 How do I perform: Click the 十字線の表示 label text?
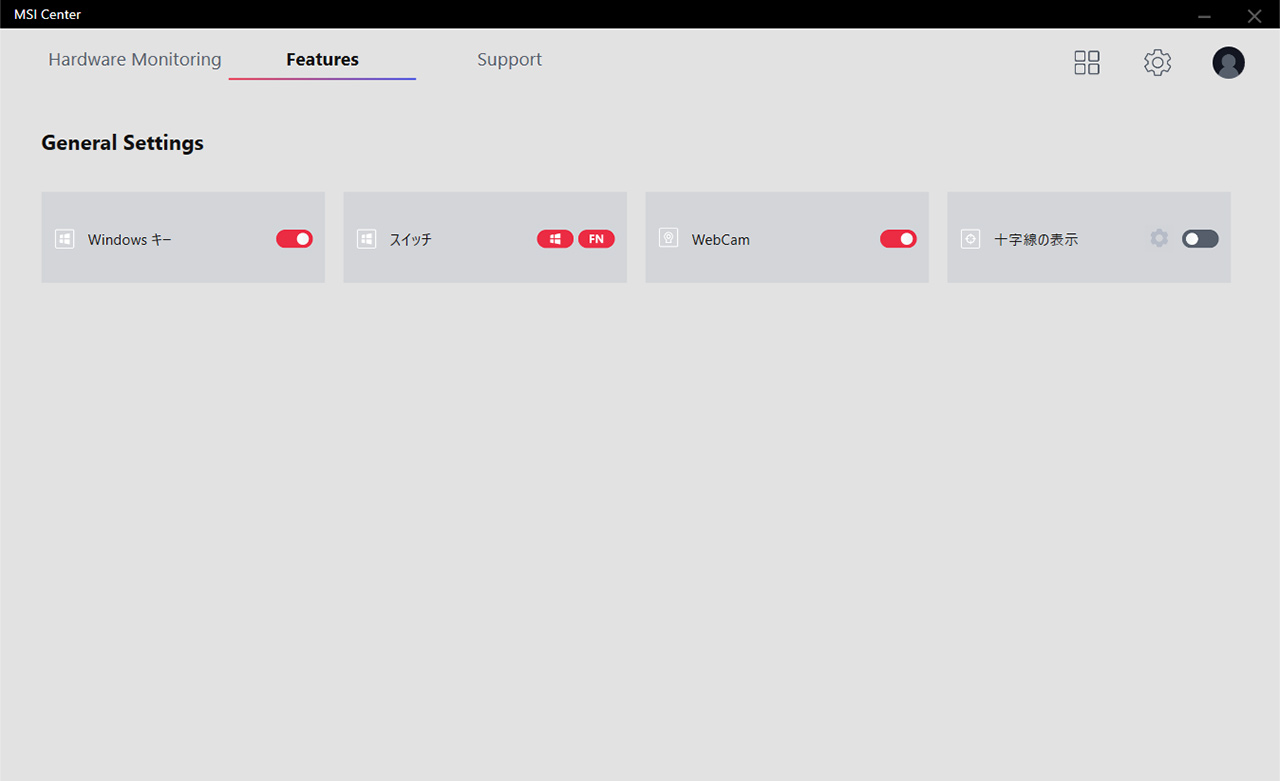1036,240
